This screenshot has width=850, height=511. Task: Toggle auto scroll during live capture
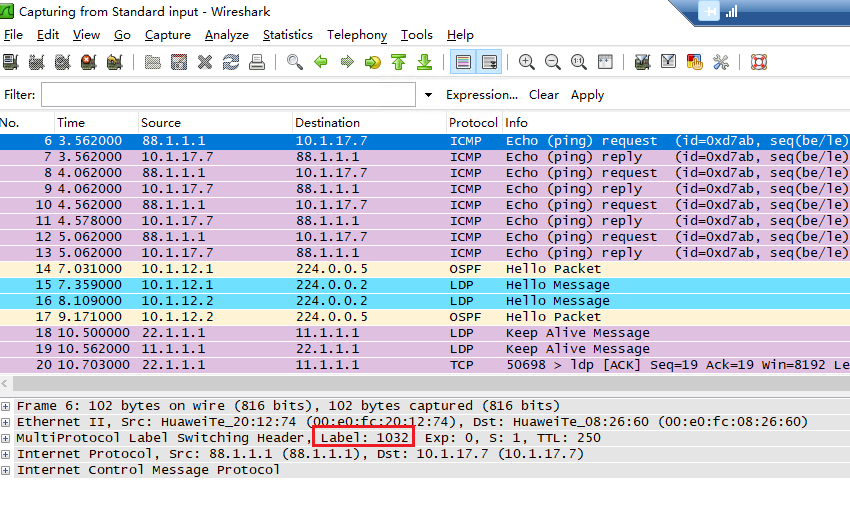[x=489, y=62]
